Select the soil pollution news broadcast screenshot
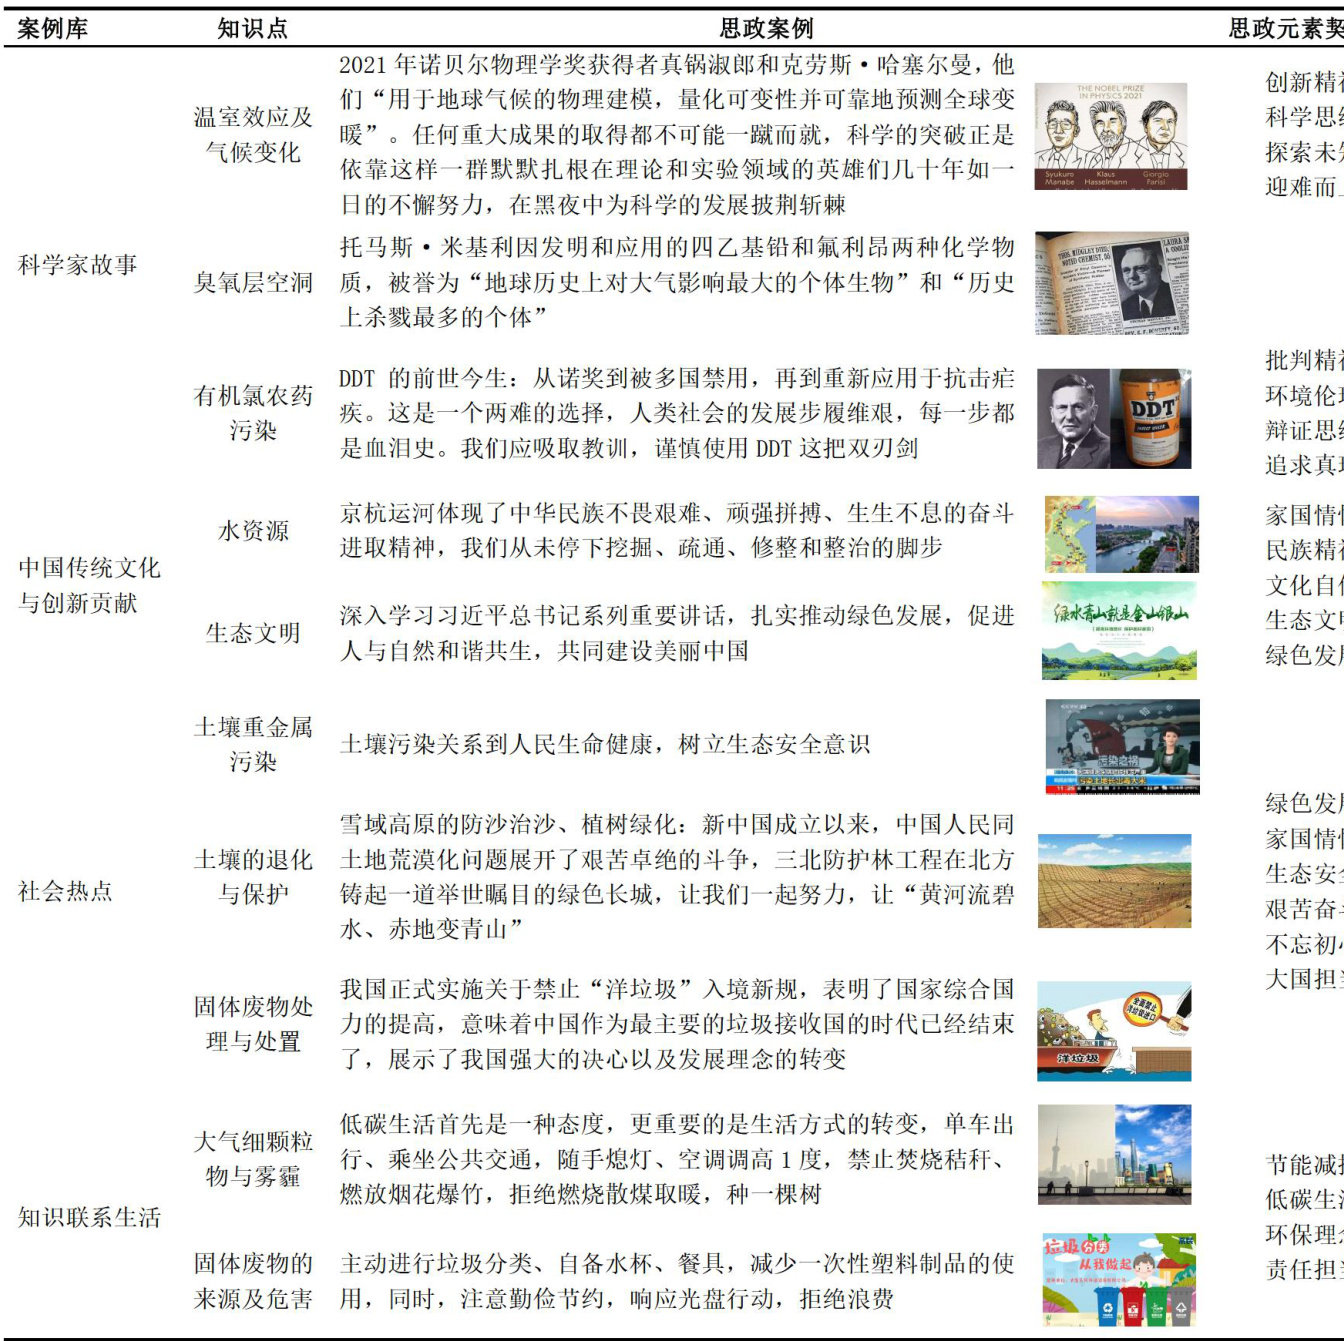 1122,746
